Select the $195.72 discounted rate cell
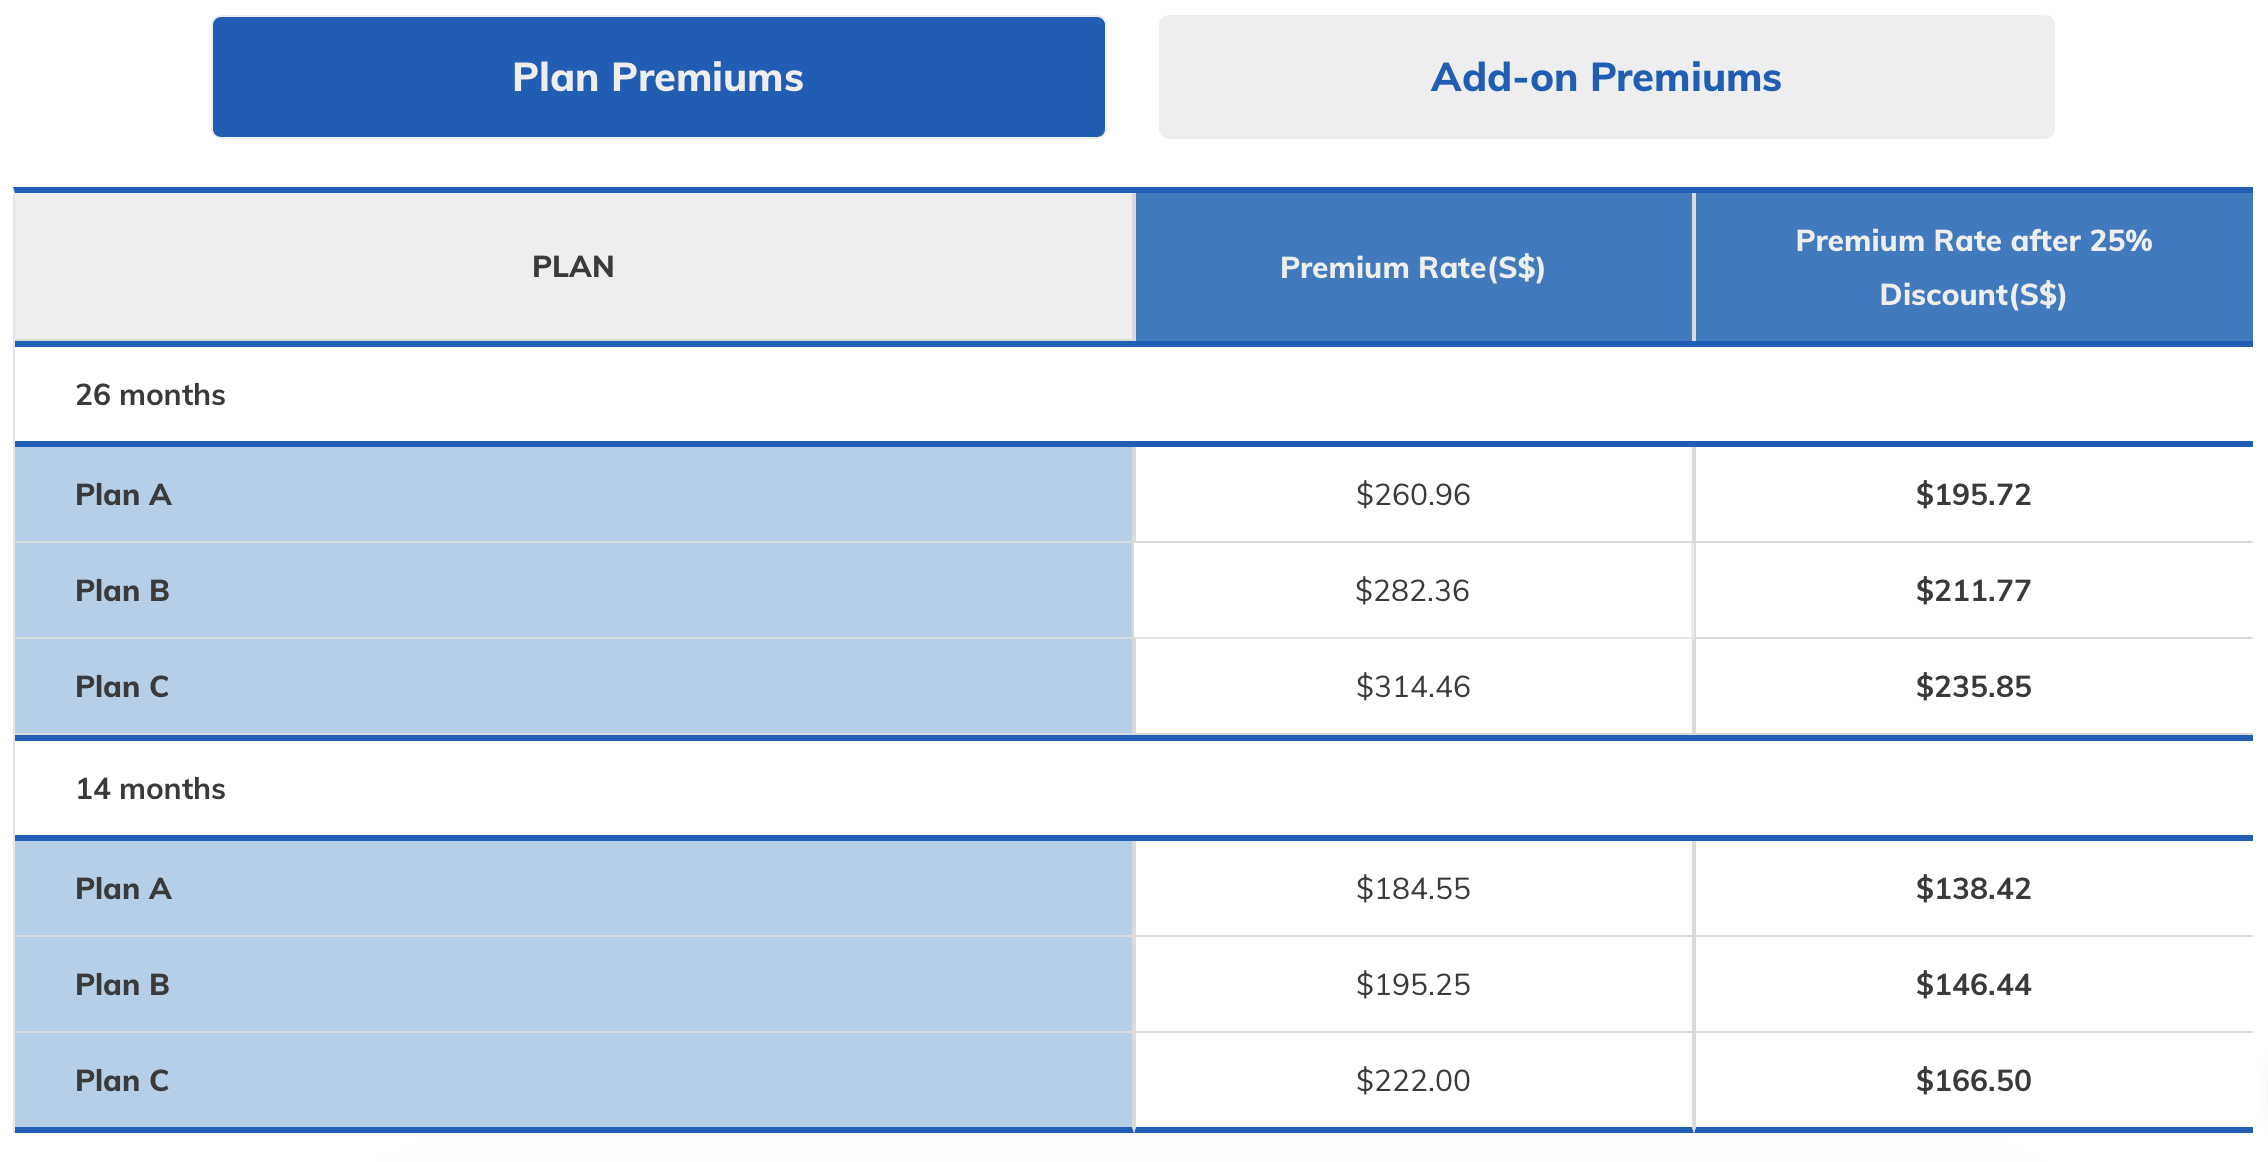Screen dimensions: 2268x1162 pos(1973,494)
